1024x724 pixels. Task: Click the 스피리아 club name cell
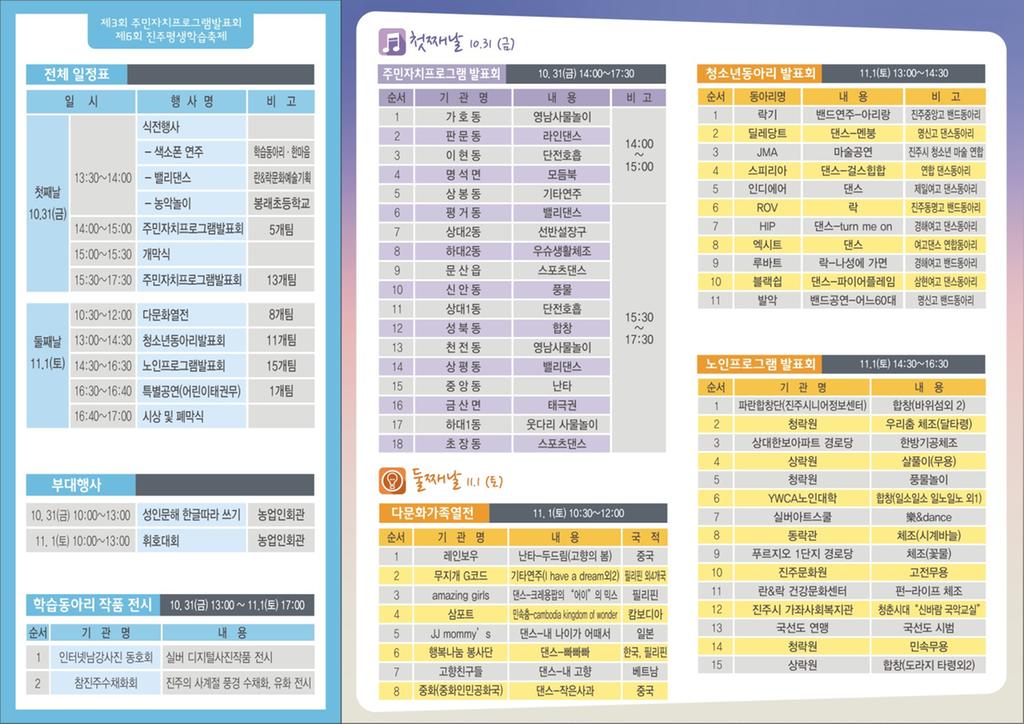(x=767, y=170)
